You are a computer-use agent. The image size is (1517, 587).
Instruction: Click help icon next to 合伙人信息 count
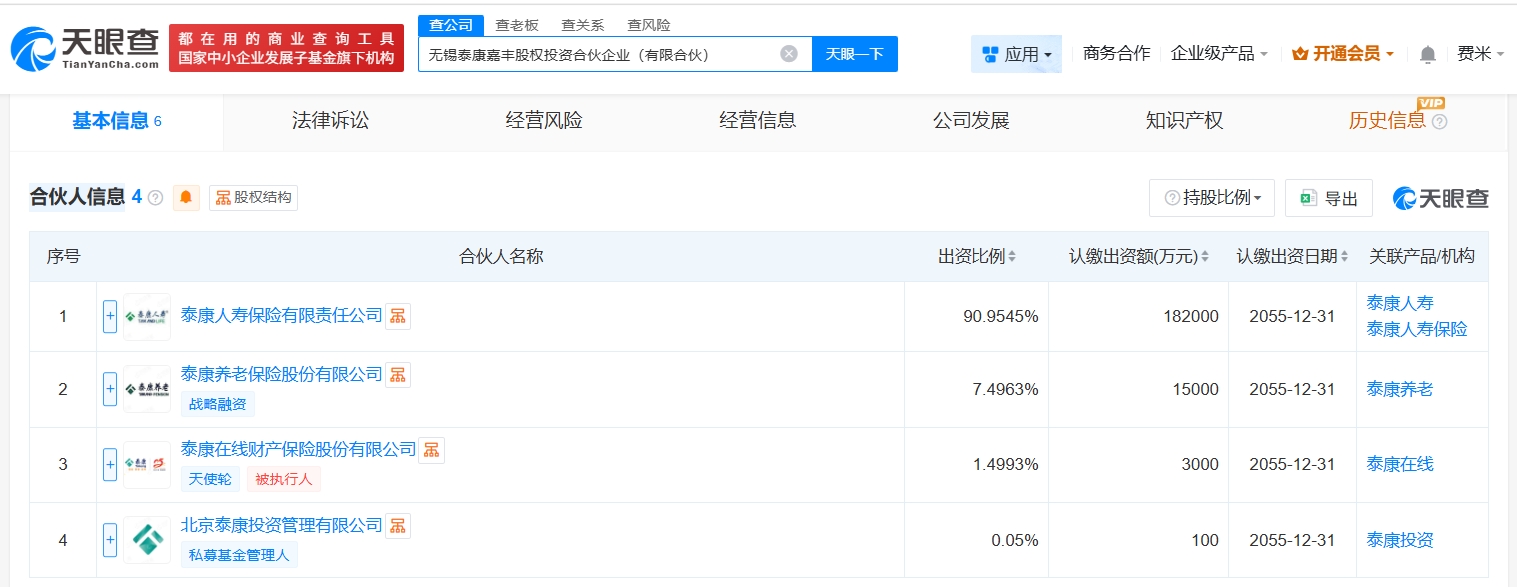coord(155,198)
